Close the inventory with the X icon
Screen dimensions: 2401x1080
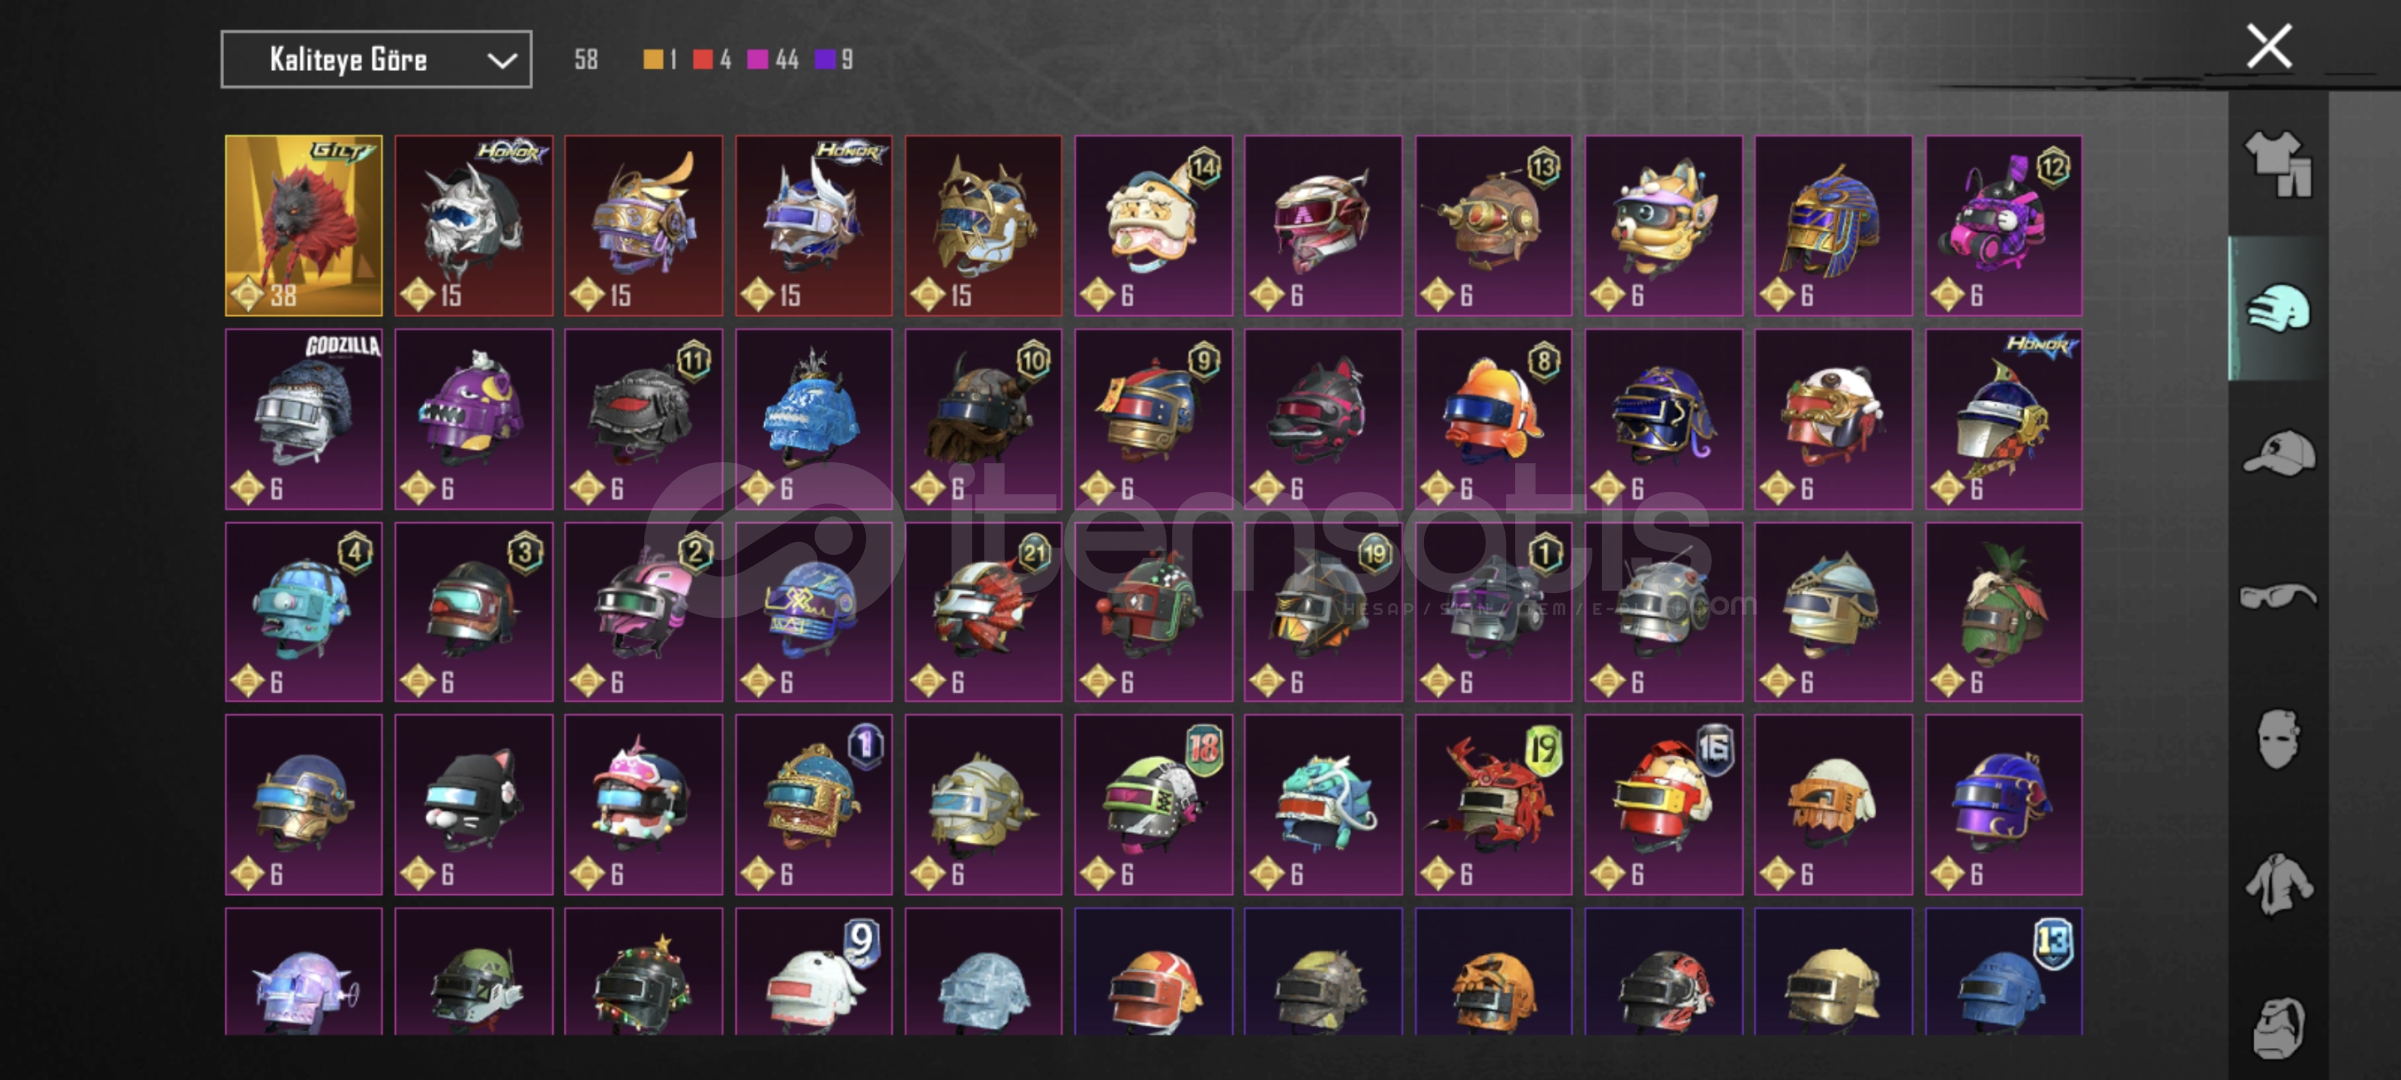(x=2269, y=46)
